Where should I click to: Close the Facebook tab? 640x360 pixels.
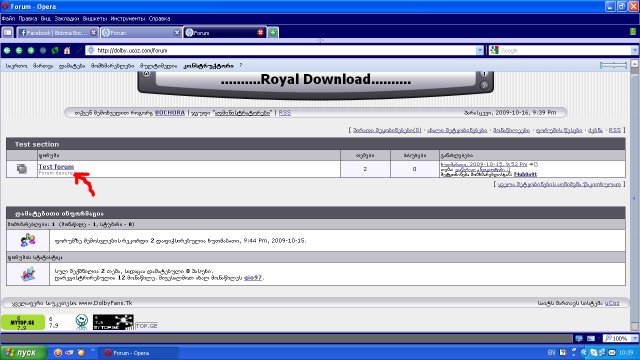[93, 33]
